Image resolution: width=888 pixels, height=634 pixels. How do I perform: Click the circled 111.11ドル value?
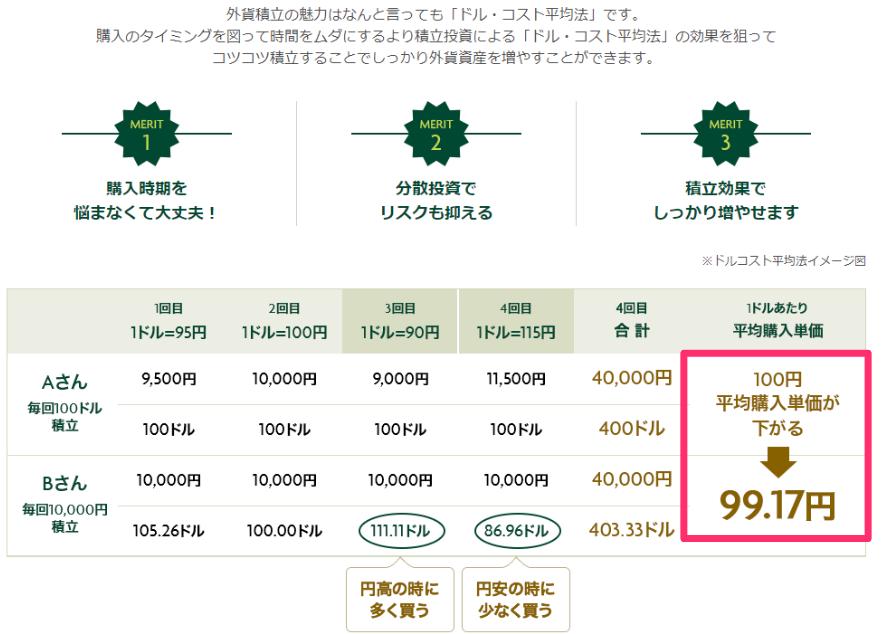pos(402,531)
